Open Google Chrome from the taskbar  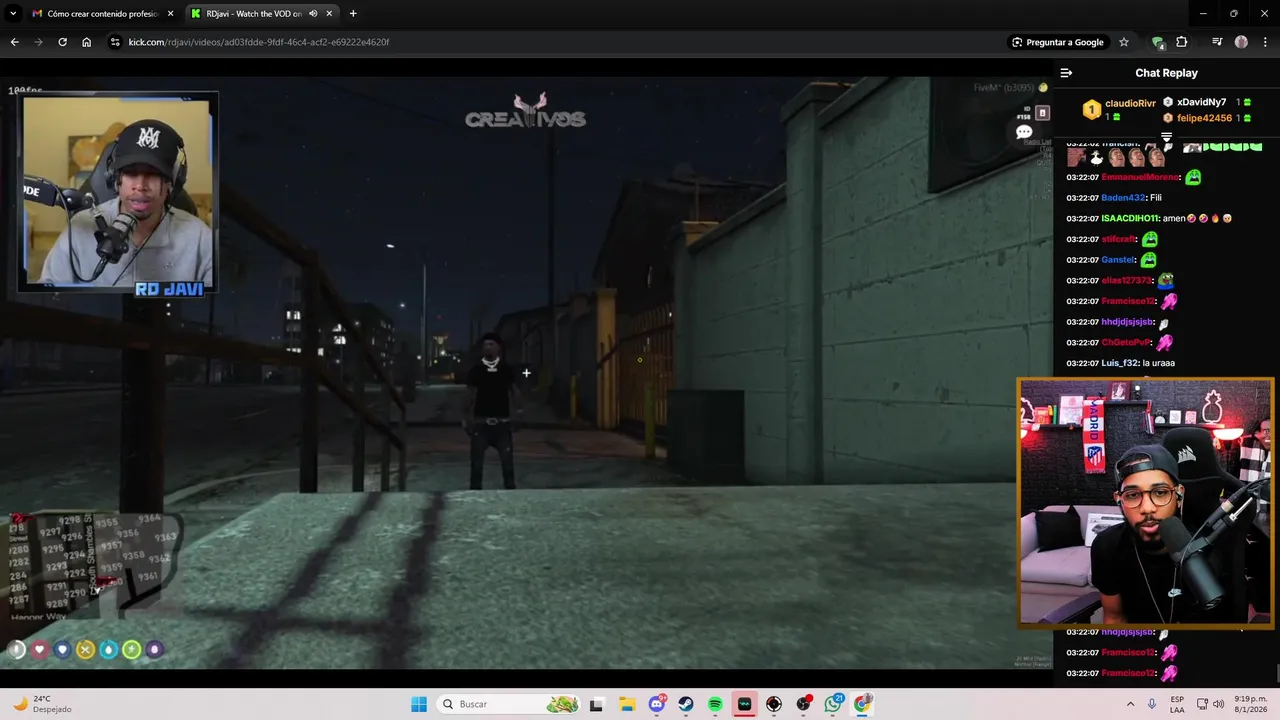tap(863, 704)
